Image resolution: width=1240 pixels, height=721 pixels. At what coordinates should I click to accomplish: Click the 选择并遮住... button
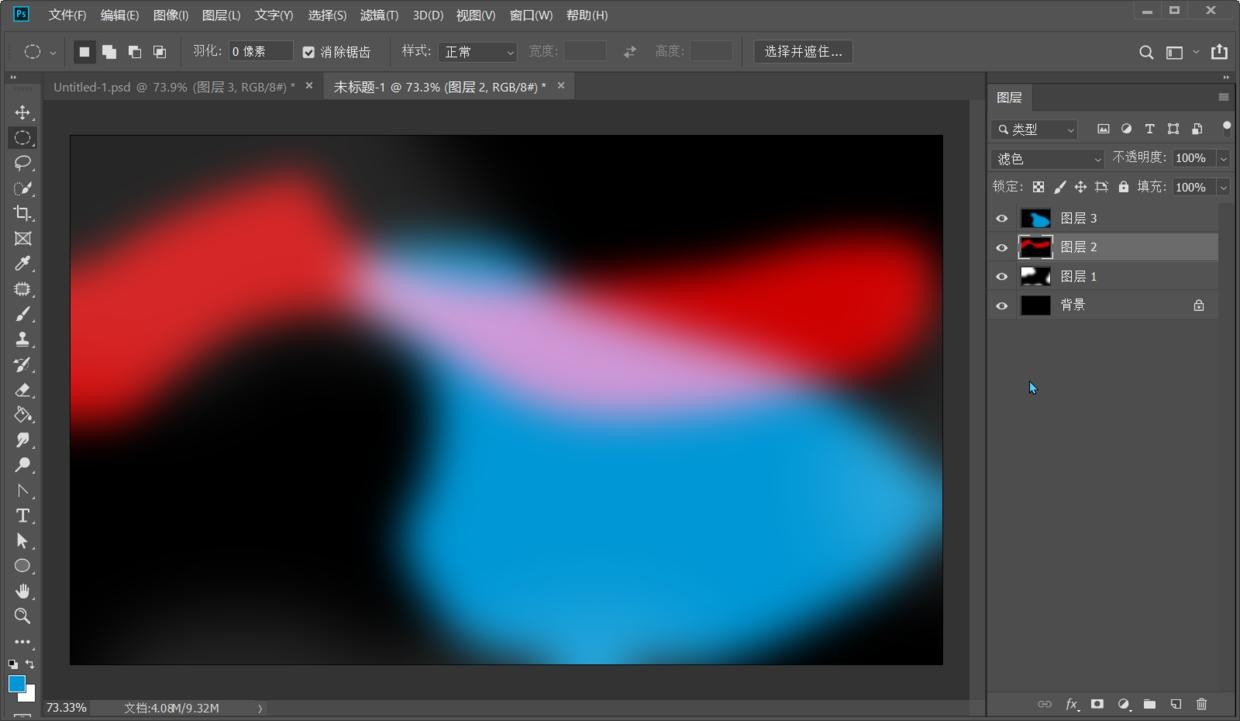coord(803,52)
